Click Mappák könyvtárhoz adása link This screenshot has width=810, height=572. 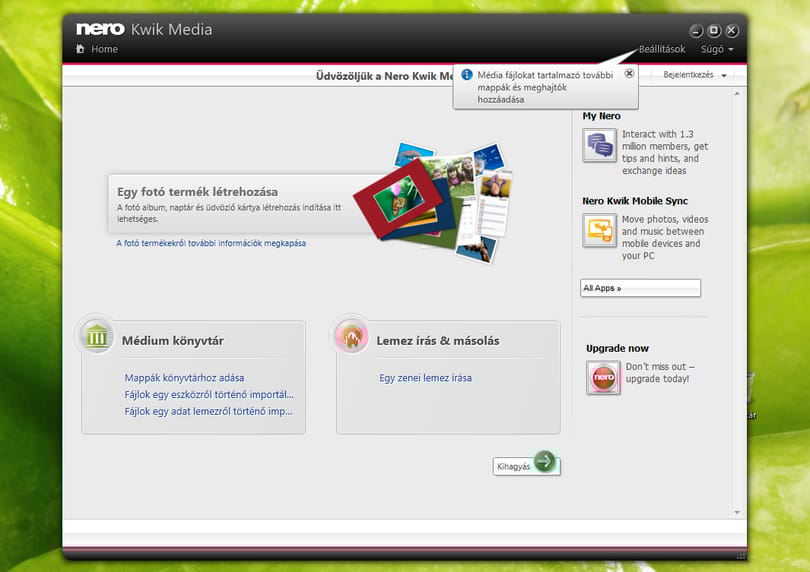coord(184,378)
